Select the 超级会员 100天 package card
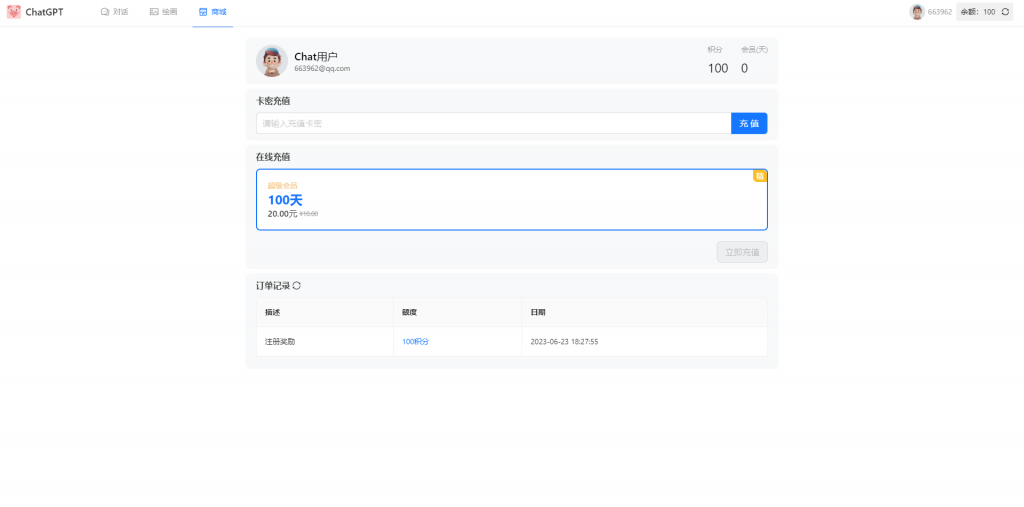 pyautogui.click(x=512, y=200)
